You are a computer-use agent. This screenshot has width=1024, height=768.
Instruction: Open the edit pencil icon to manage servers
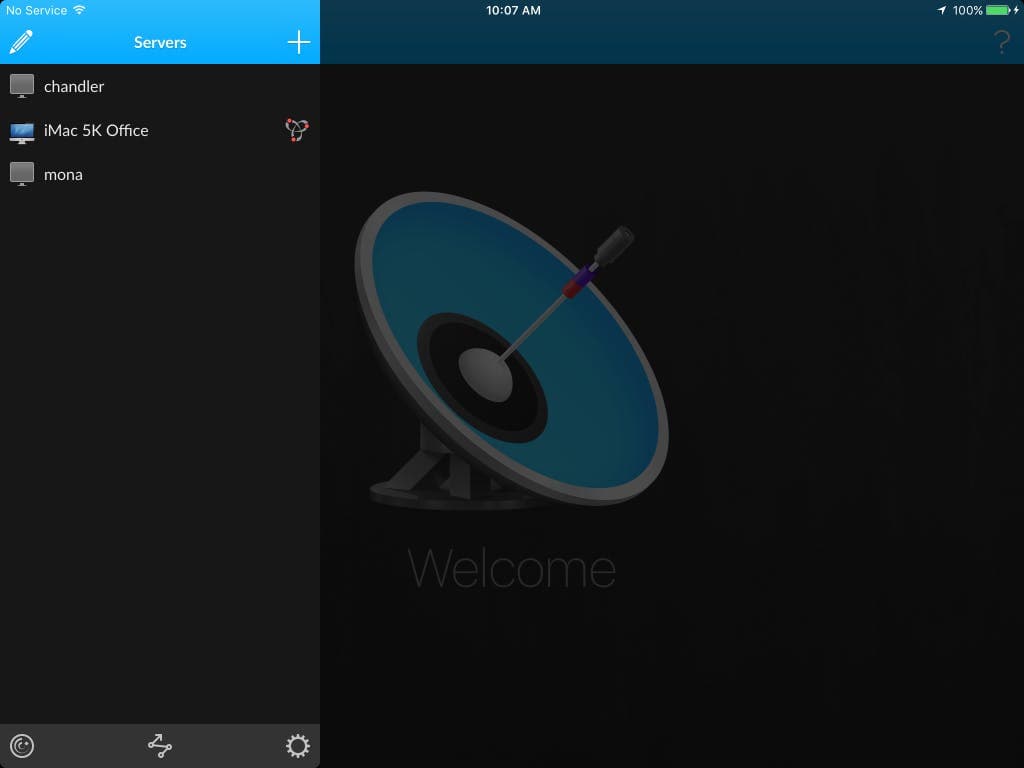[22, 43]
